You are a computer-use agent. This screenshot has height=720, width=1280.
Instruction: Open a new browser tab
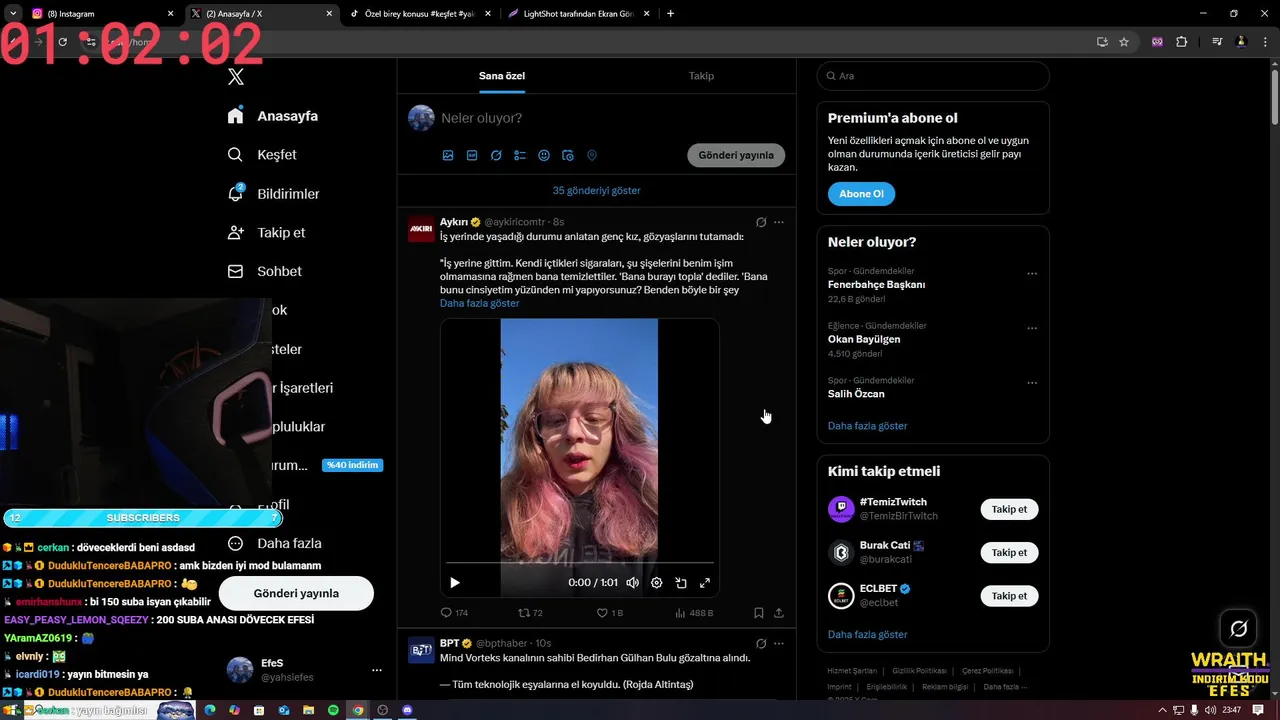670,14
